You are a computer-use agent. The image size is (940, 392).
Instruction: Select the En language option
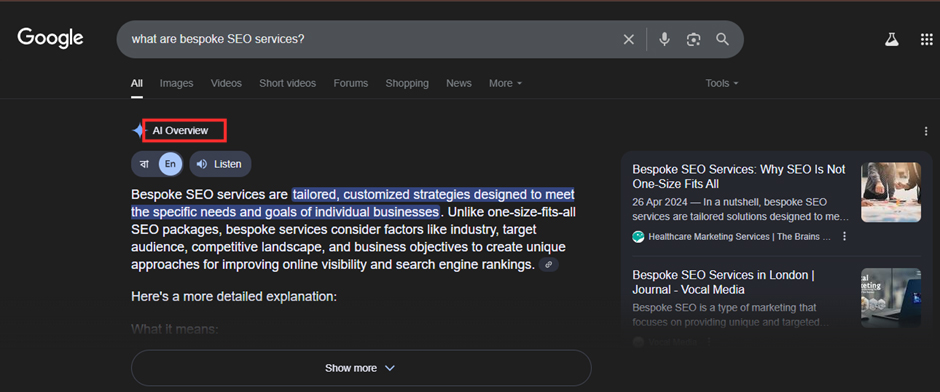(x=171, y=164)
